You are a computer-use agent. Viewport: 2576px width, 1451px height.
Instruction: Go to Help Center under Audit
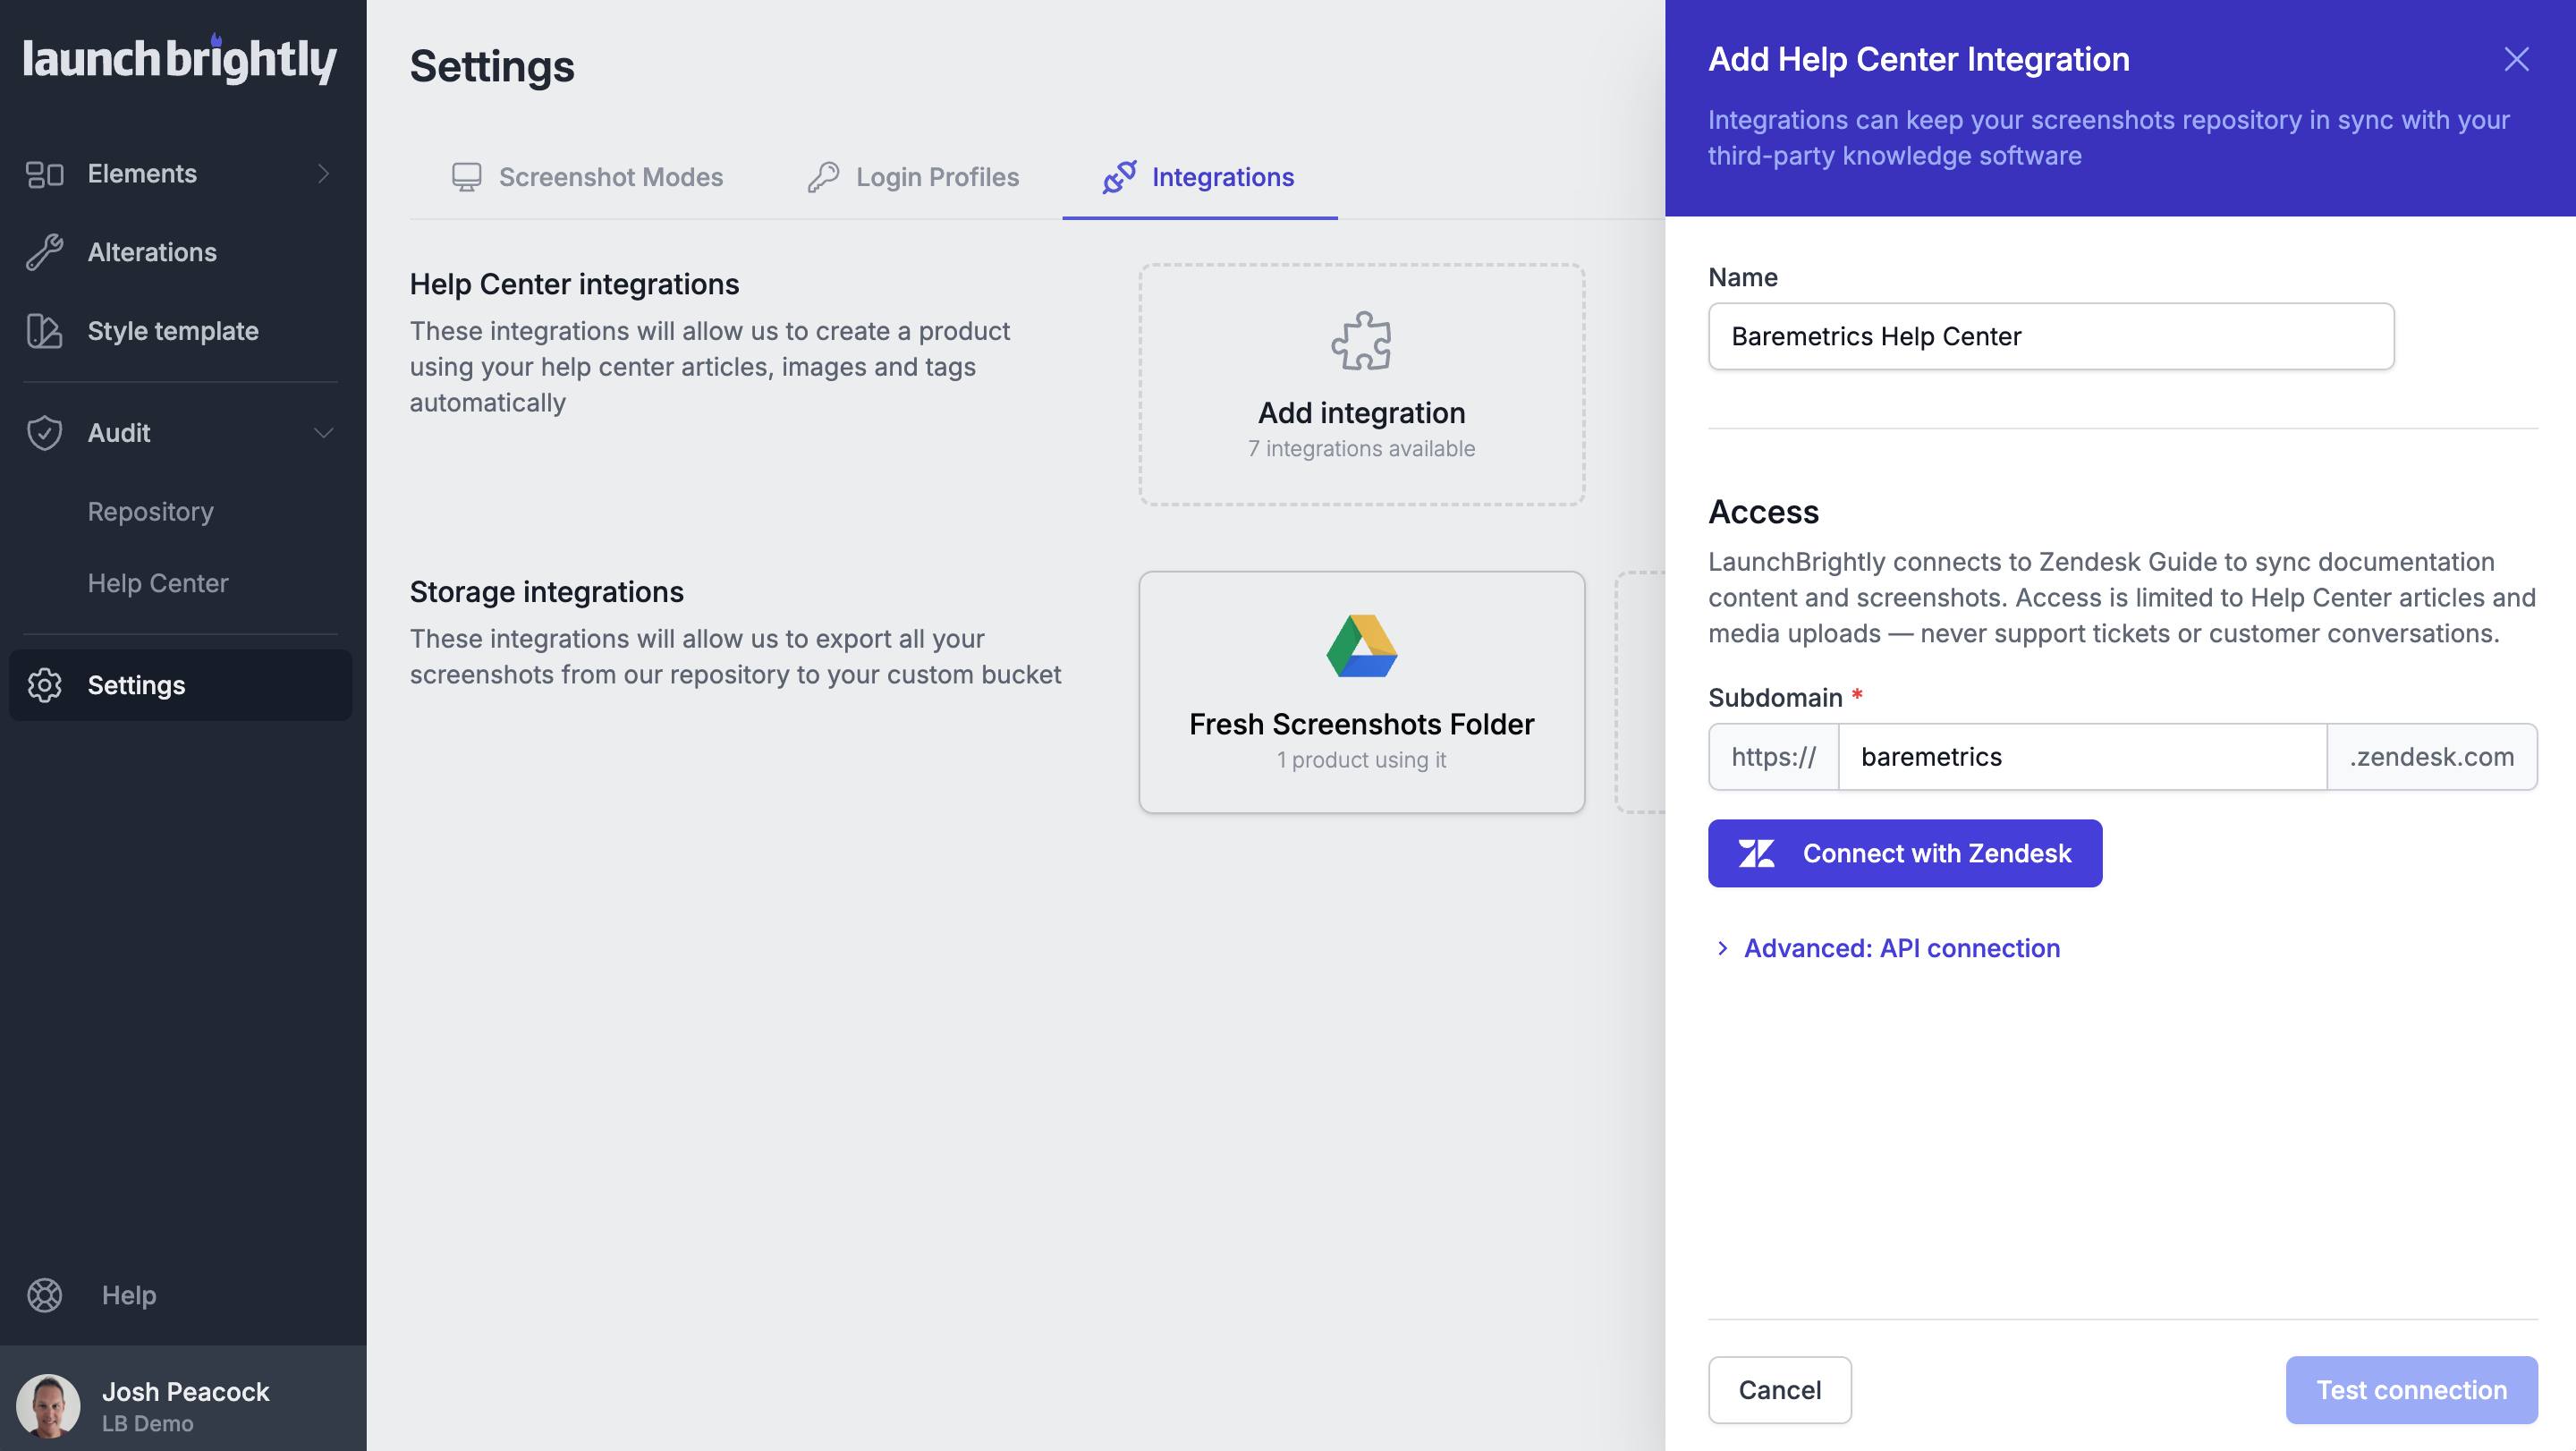(158, 583)
